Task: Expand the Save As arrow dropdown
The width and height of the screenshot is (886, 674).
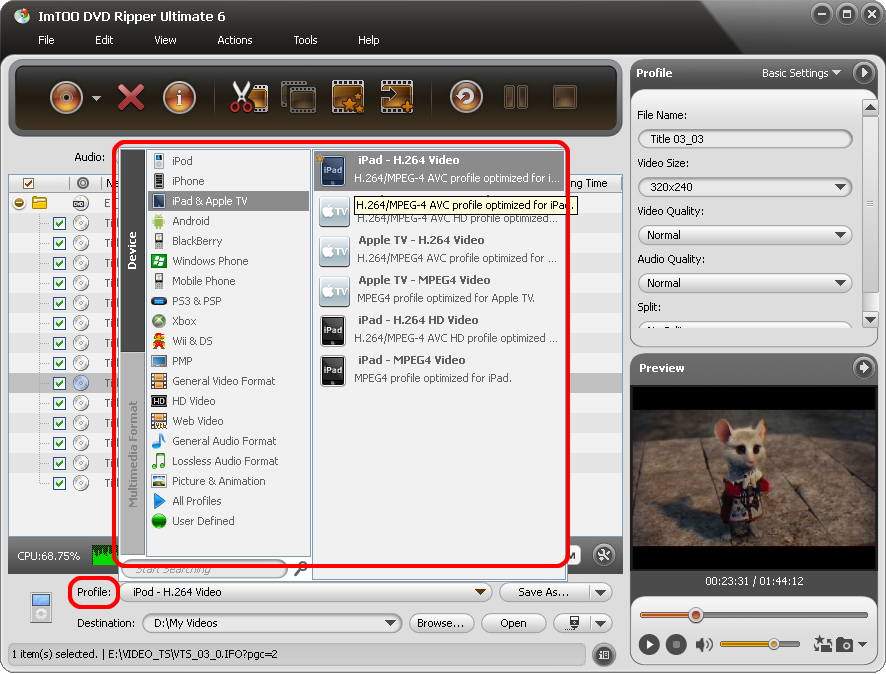Action: (601, 592)
